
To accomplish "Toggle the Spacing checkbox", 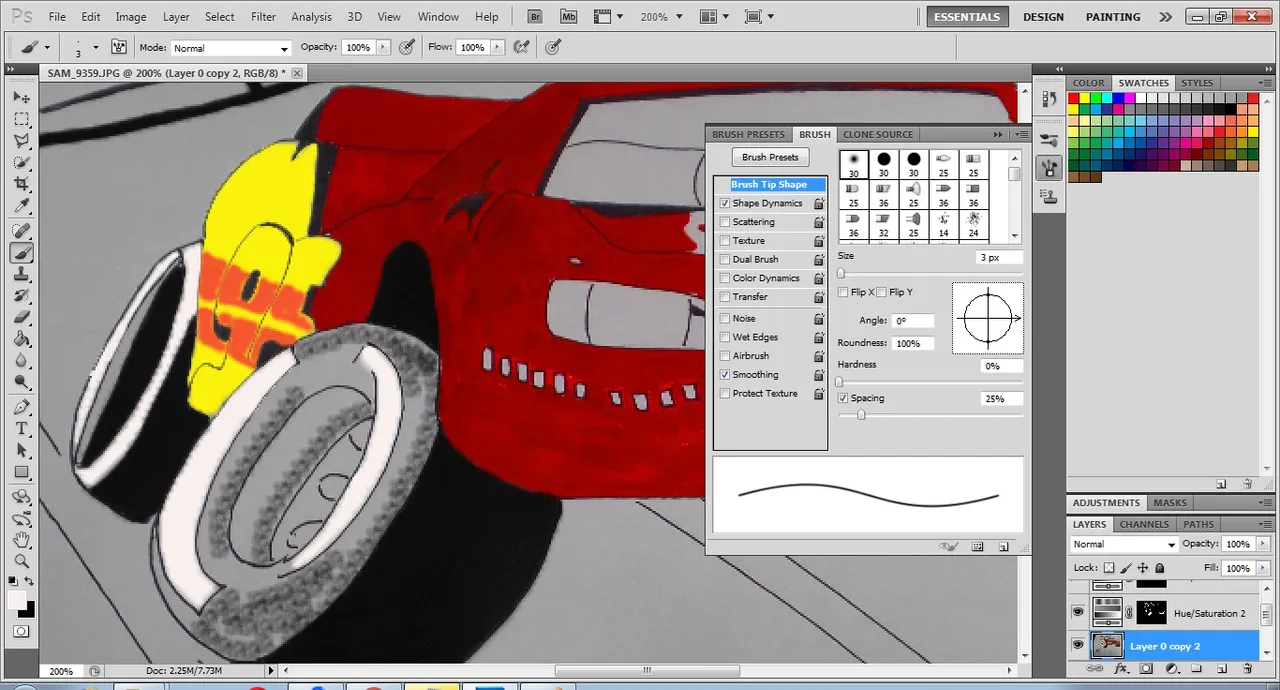I will [843, 398].
